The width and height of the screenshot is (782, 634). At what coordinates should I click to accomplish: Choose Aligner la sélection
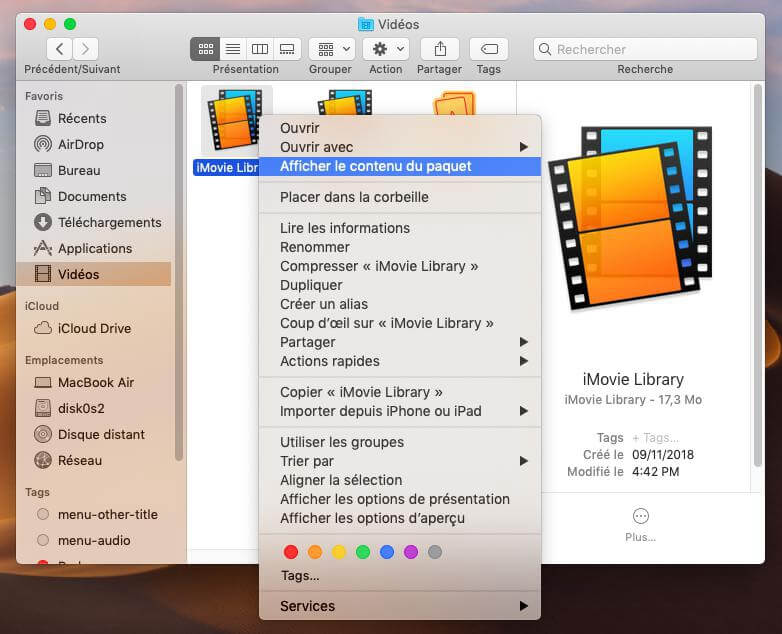pos(399,480)
